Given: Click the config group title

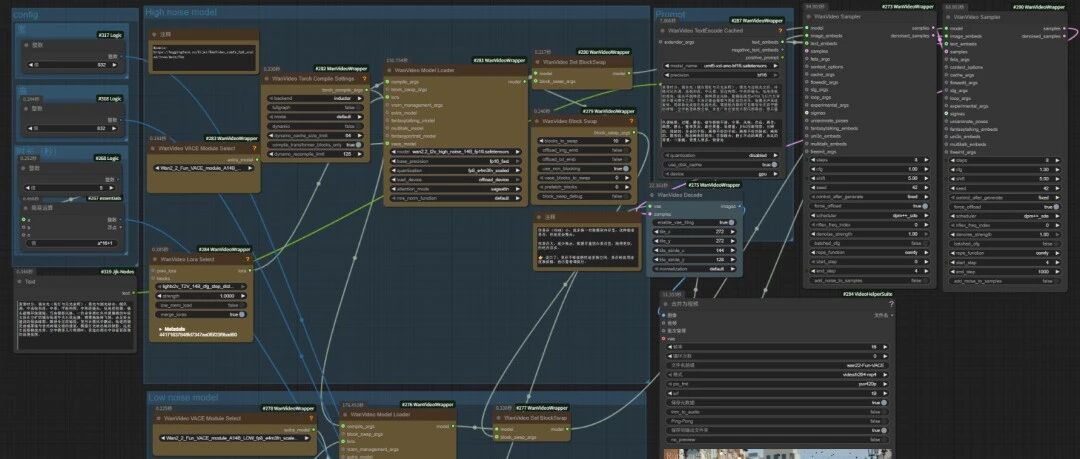Looking at the screenshot, I should pyautogui.click(x=25, y=14).
